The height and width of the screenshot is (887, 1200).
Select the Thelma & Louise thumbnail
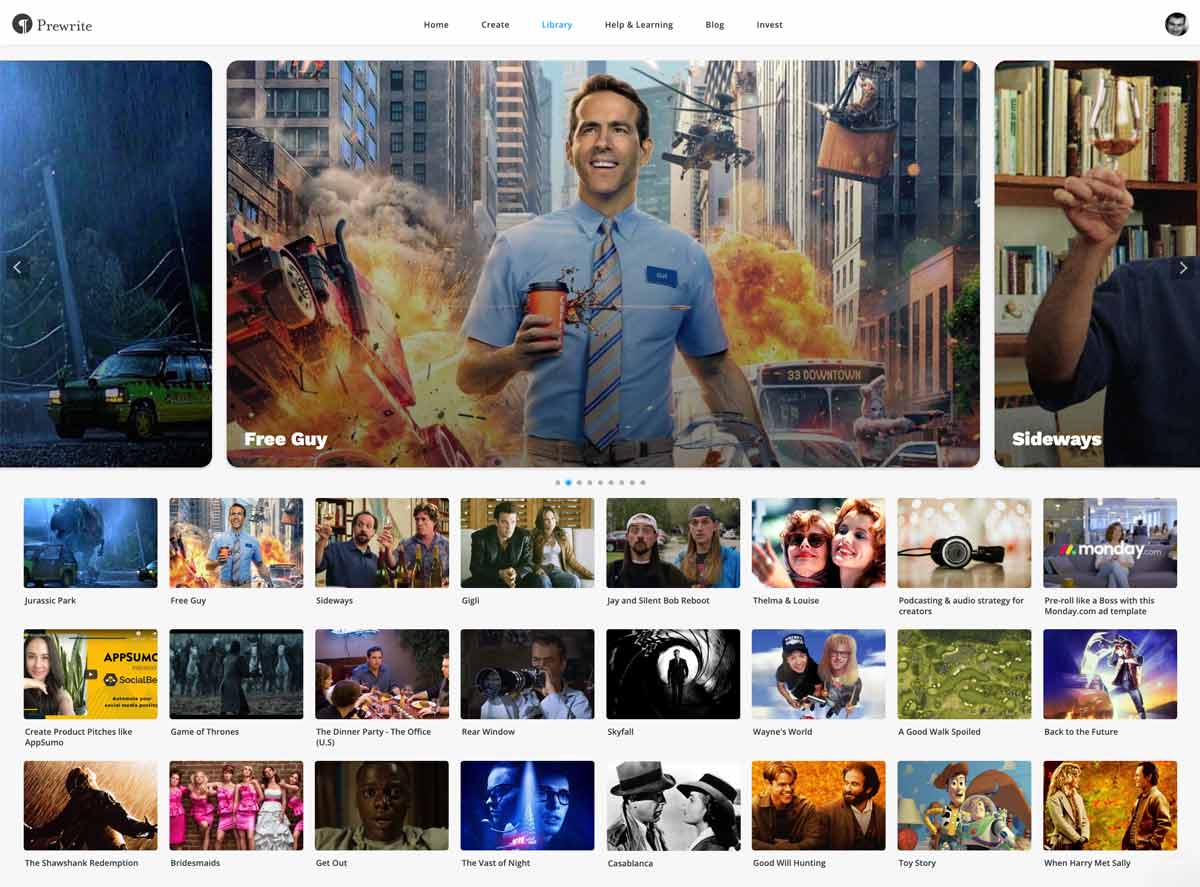pos(818,543)
